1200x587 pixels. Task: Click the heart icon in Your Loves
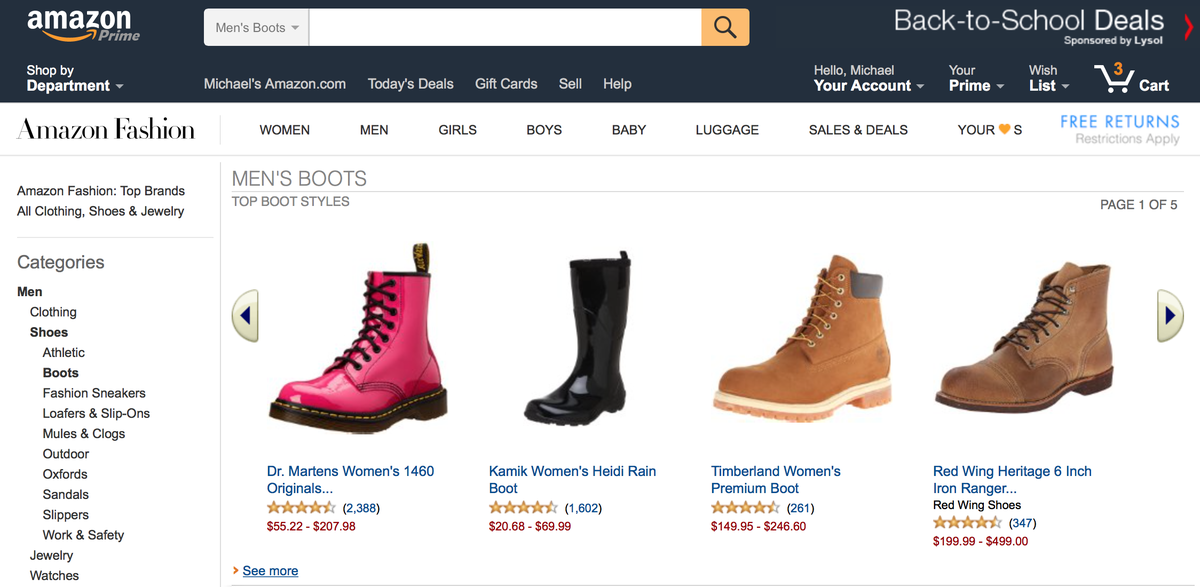(1004, 130)
